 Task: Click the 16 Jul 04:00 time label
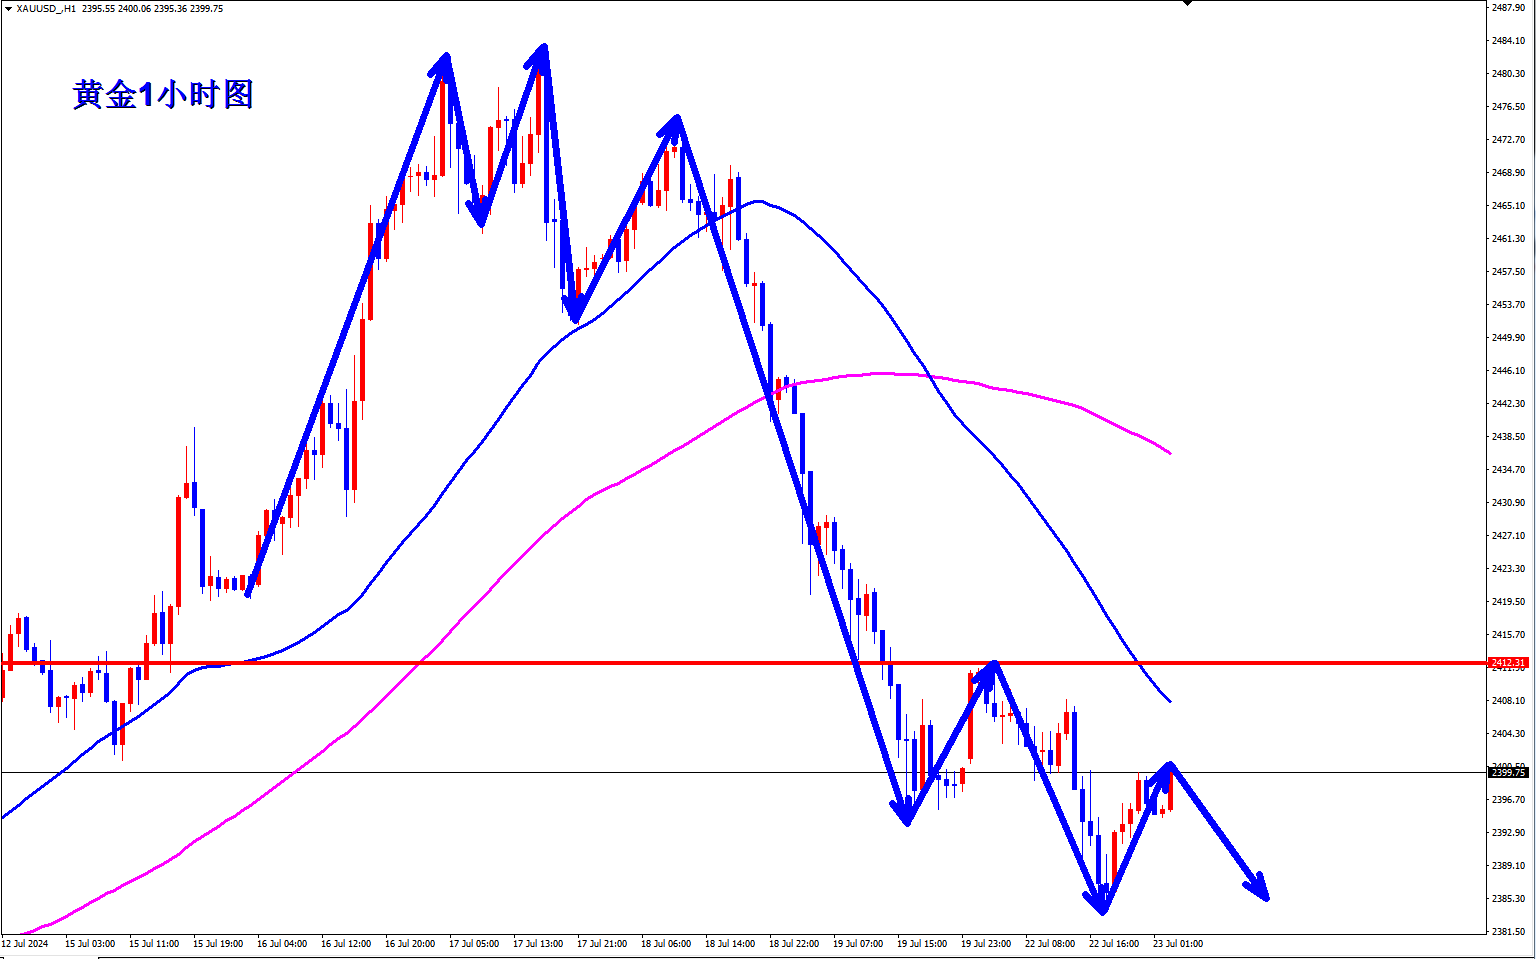click(282, 944)
